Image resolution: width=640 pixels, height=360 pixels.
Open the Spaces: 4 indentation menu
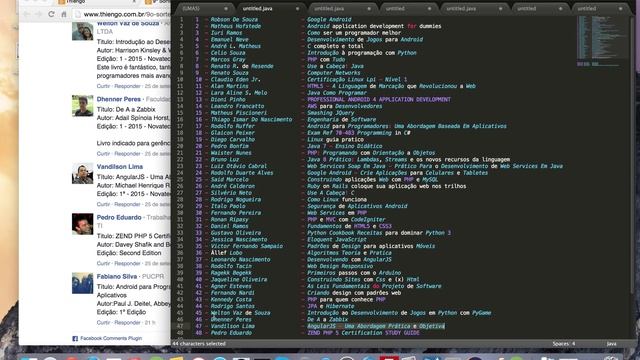coord(564,344)
